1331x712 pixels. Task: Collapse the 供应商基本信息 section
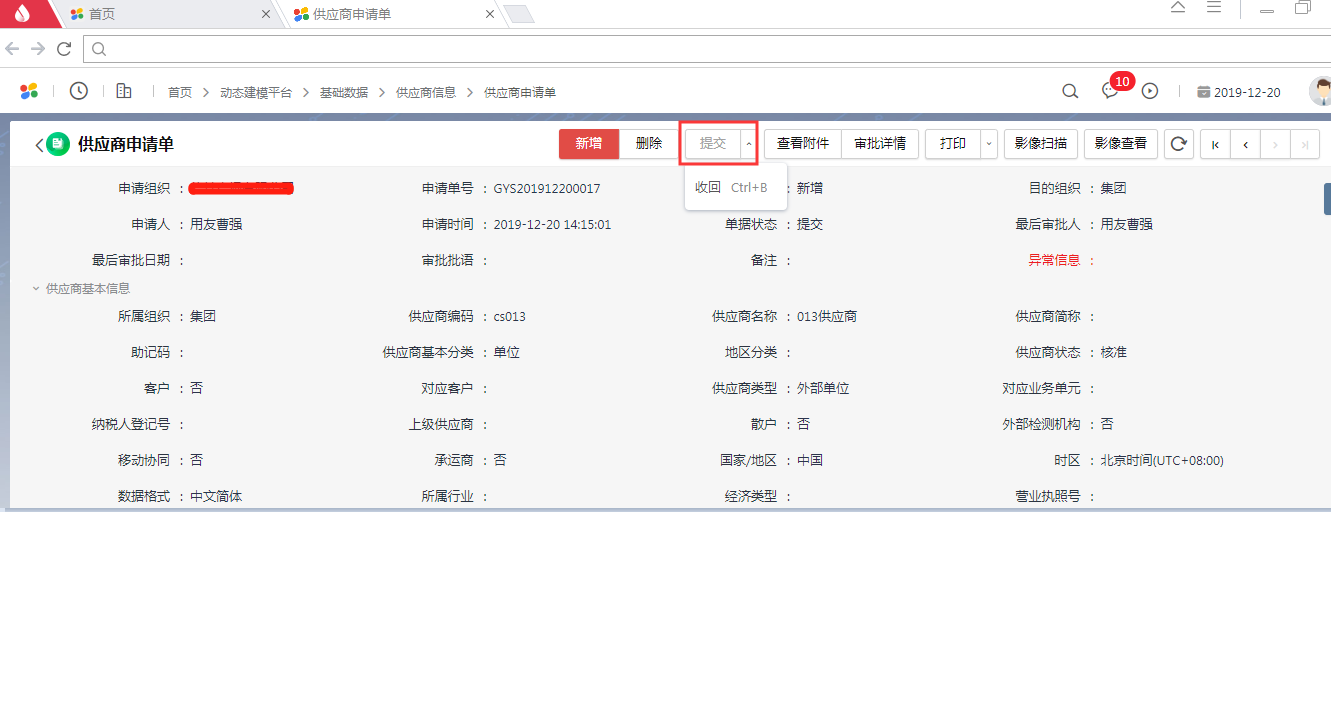[x=37, y=288]
